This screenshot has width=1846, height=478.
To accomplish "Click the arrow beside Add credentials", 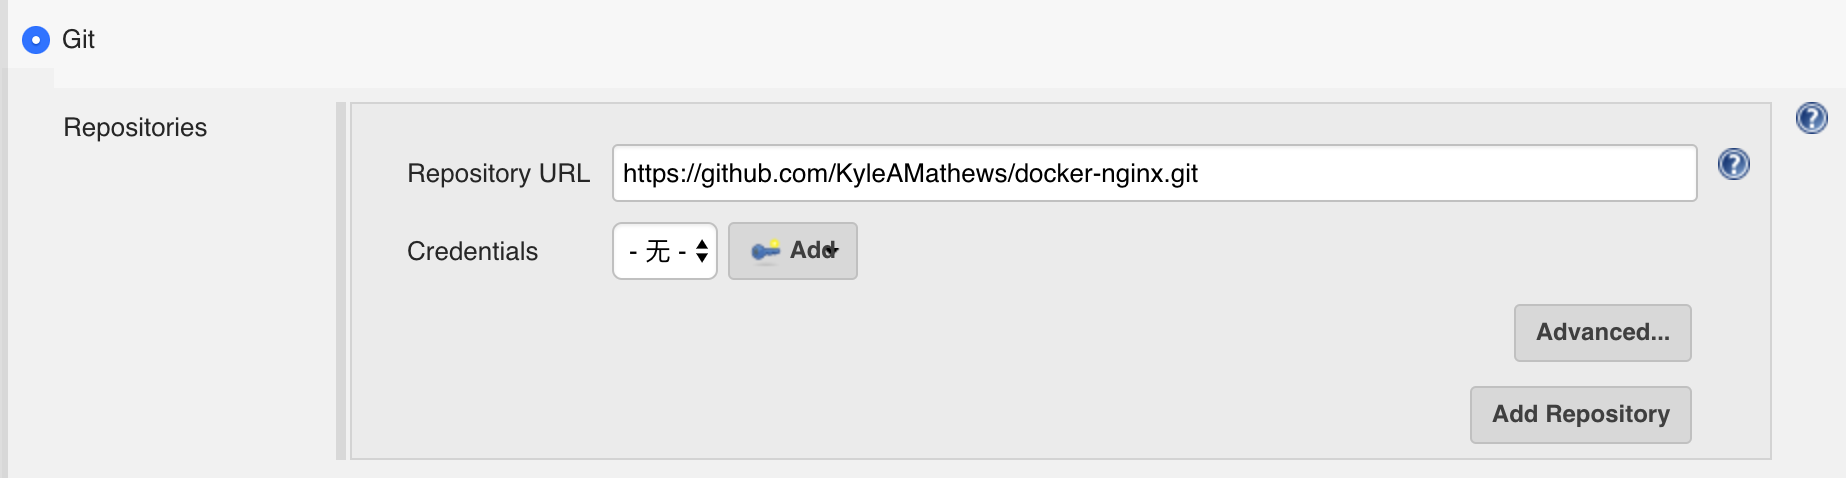I will [x=834, y=251].
